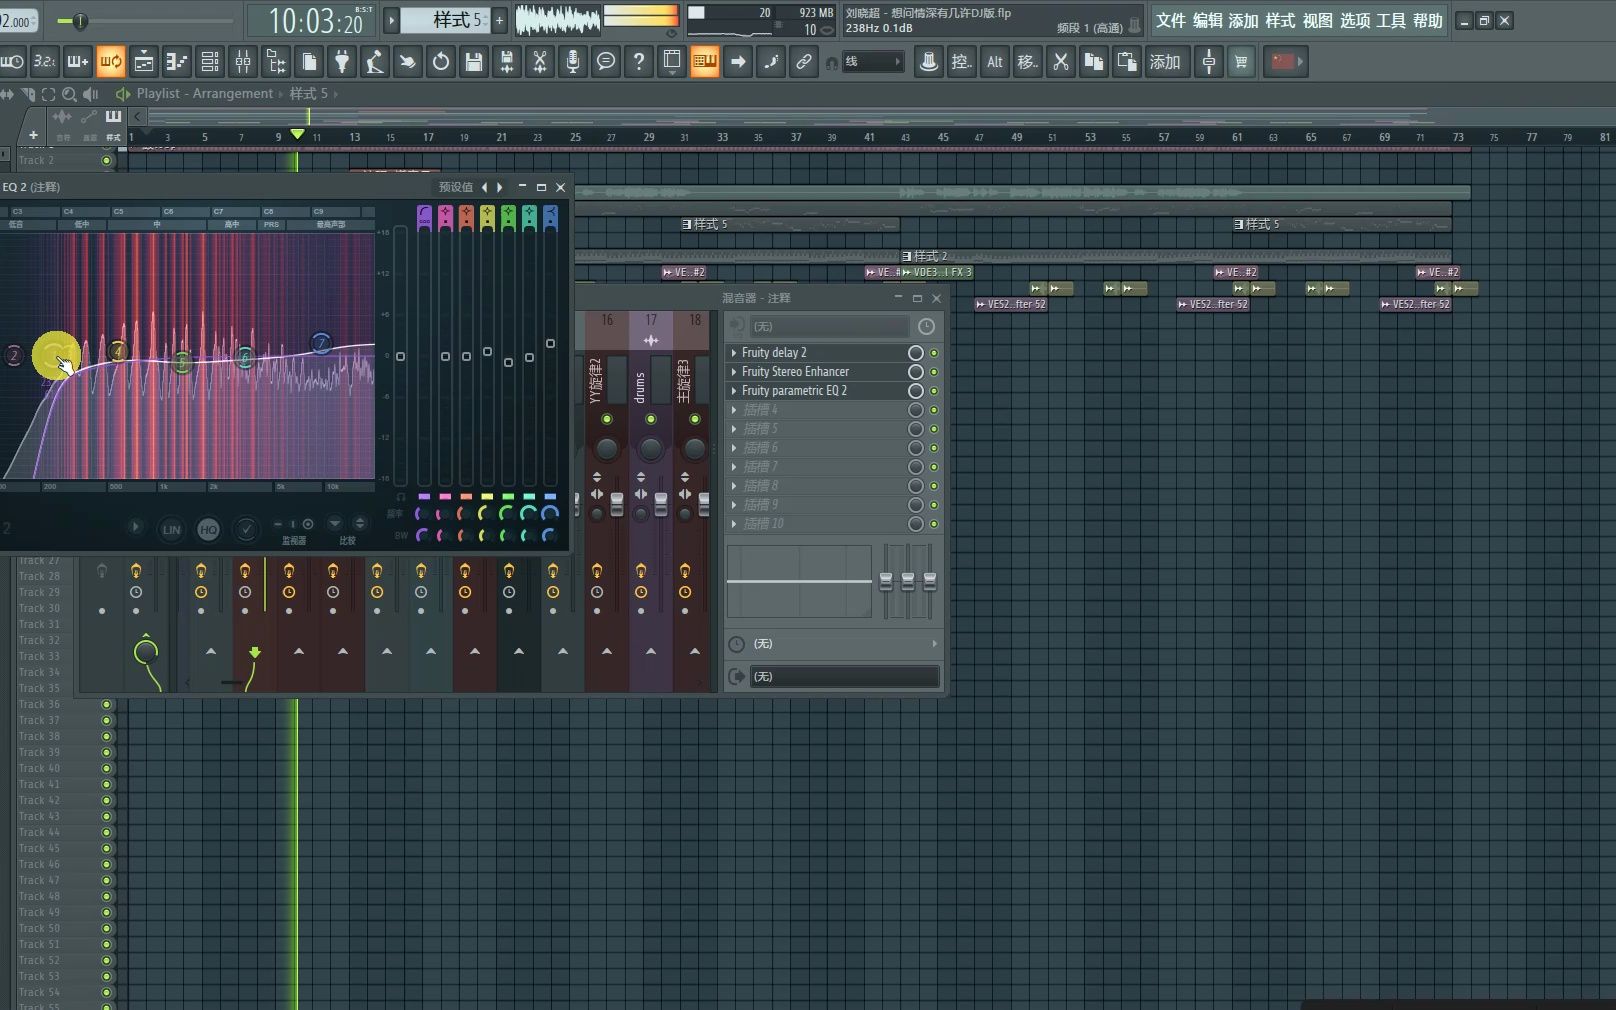1616x1010 pixels.
Task: Open the 文件 menu
Action: coord(1171,20)
